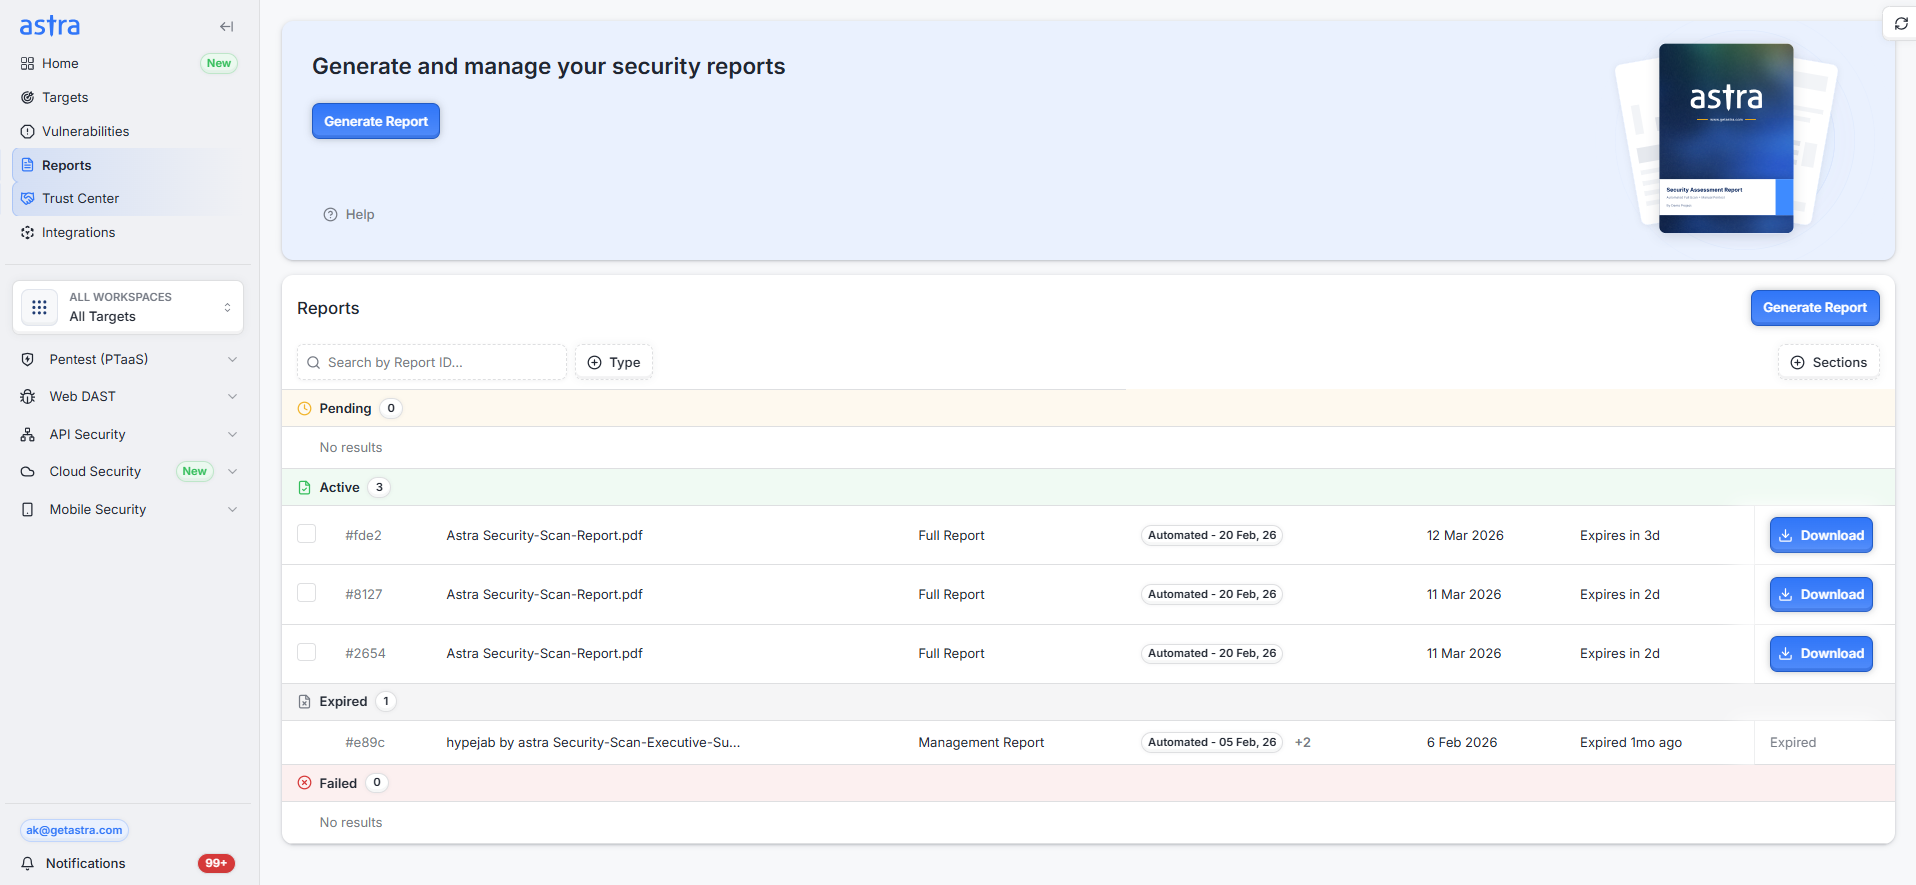Click the astra logo
This screenshot has height=885, width=1916.
pyautogui.click(x=50, y=26)
